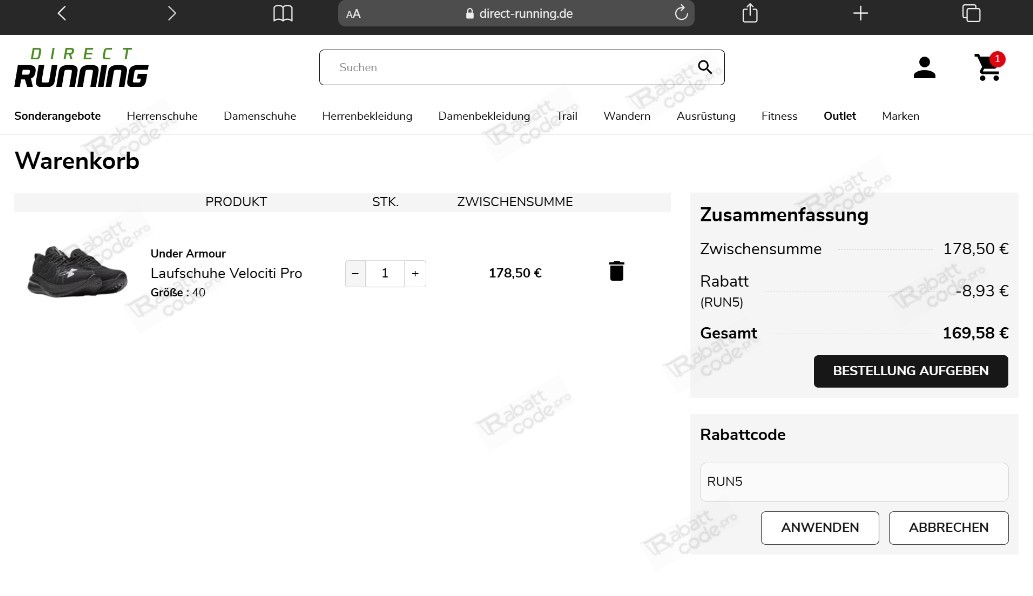The width and height of the screenshot is (1033, 596).
Task: Open the user account icon
Action: 924,67
